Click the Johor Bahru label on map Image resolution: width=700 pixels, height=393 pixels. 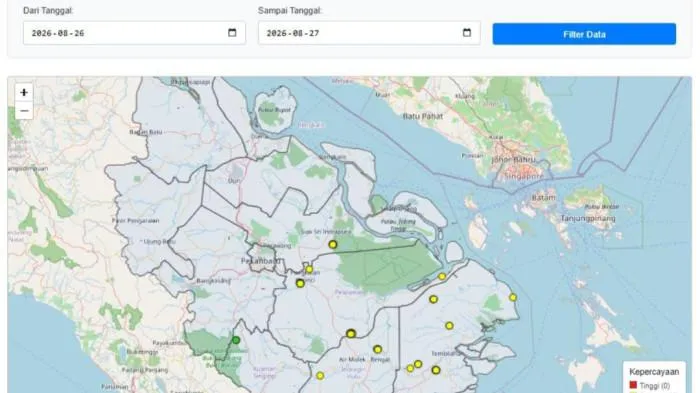[x=513, y=159]
